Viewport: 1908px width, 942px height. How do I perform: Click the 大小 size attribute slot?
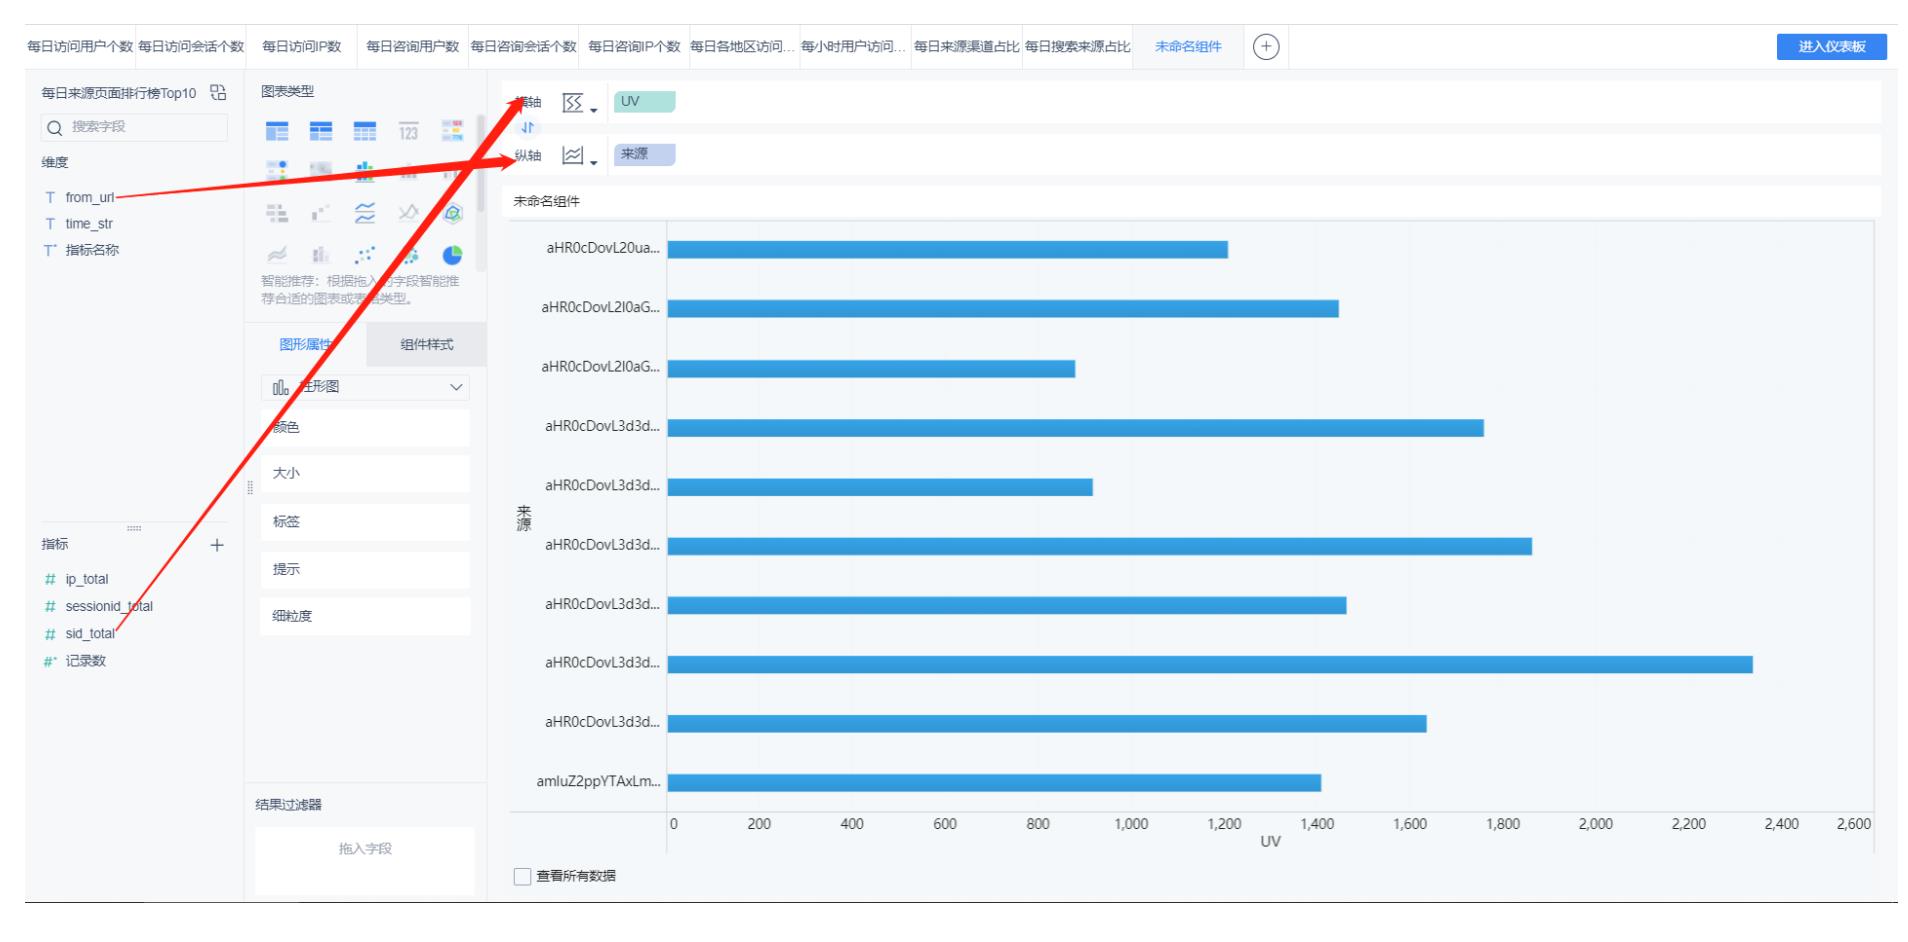[x=365, y=474]
